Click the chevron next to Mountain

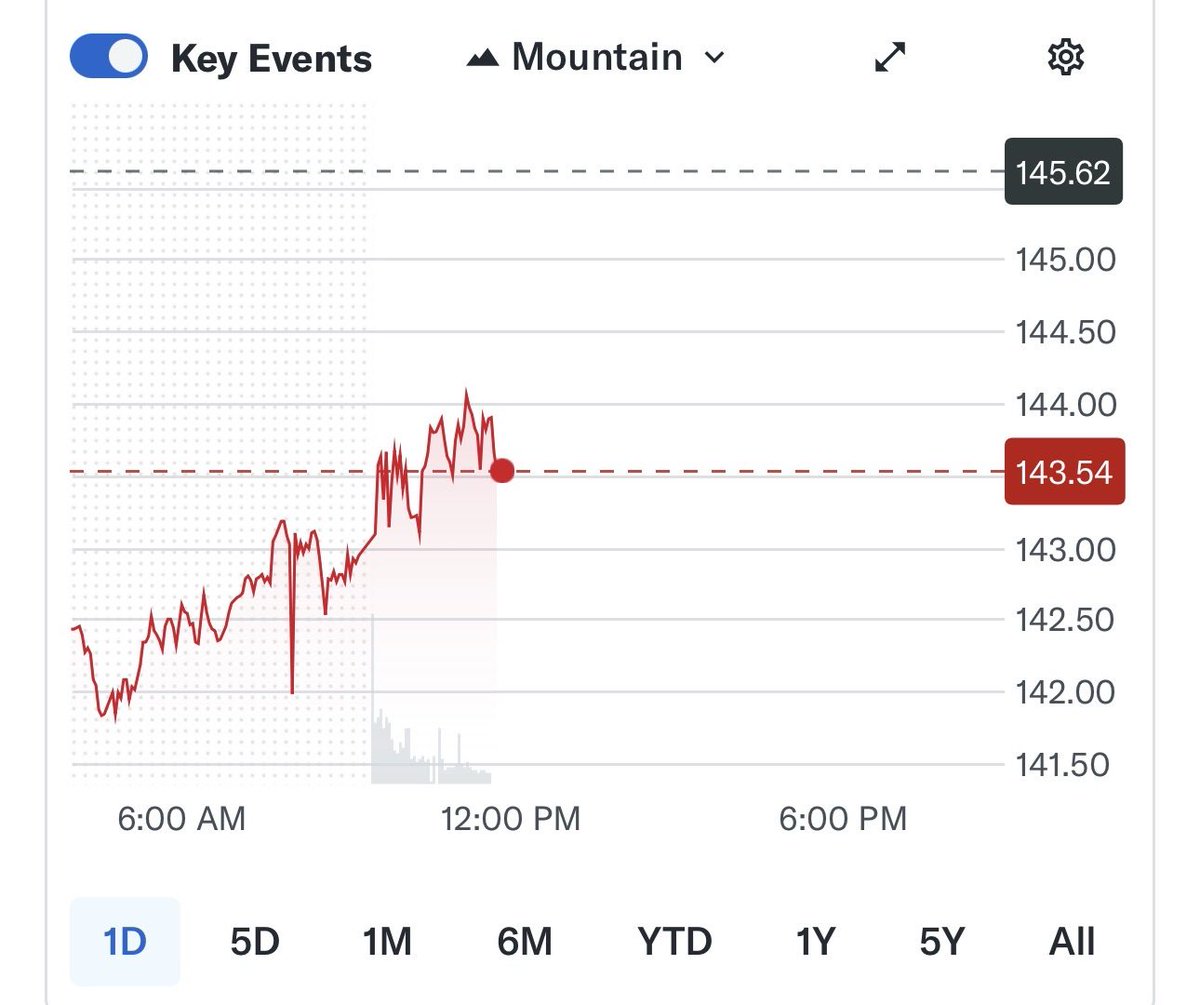714,57
